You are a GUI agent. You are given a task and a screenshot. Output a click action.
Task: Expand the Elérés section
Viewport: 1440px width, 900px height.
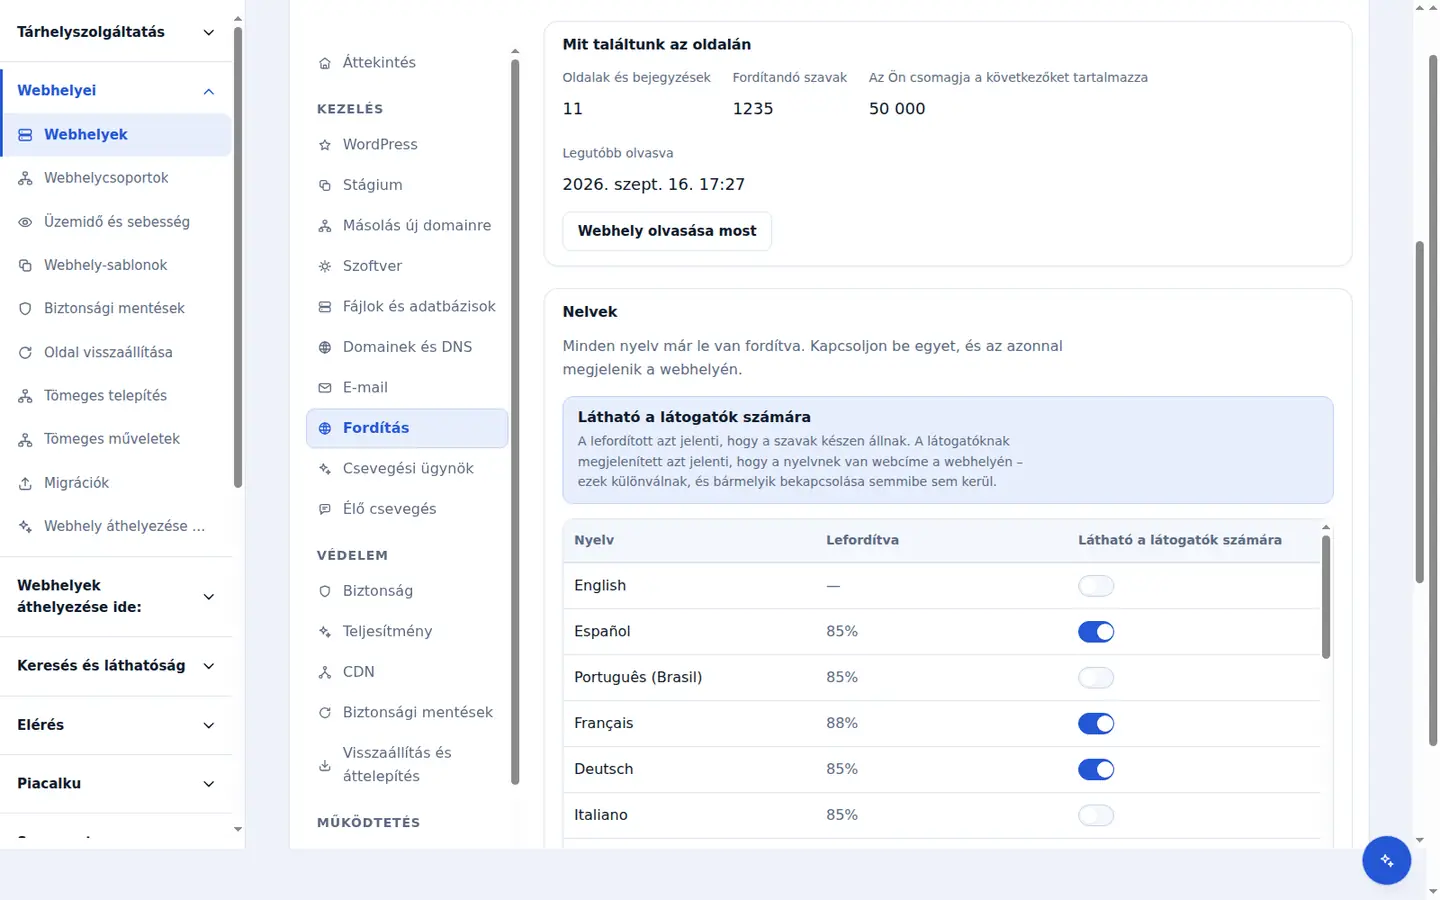pos(116,725)
